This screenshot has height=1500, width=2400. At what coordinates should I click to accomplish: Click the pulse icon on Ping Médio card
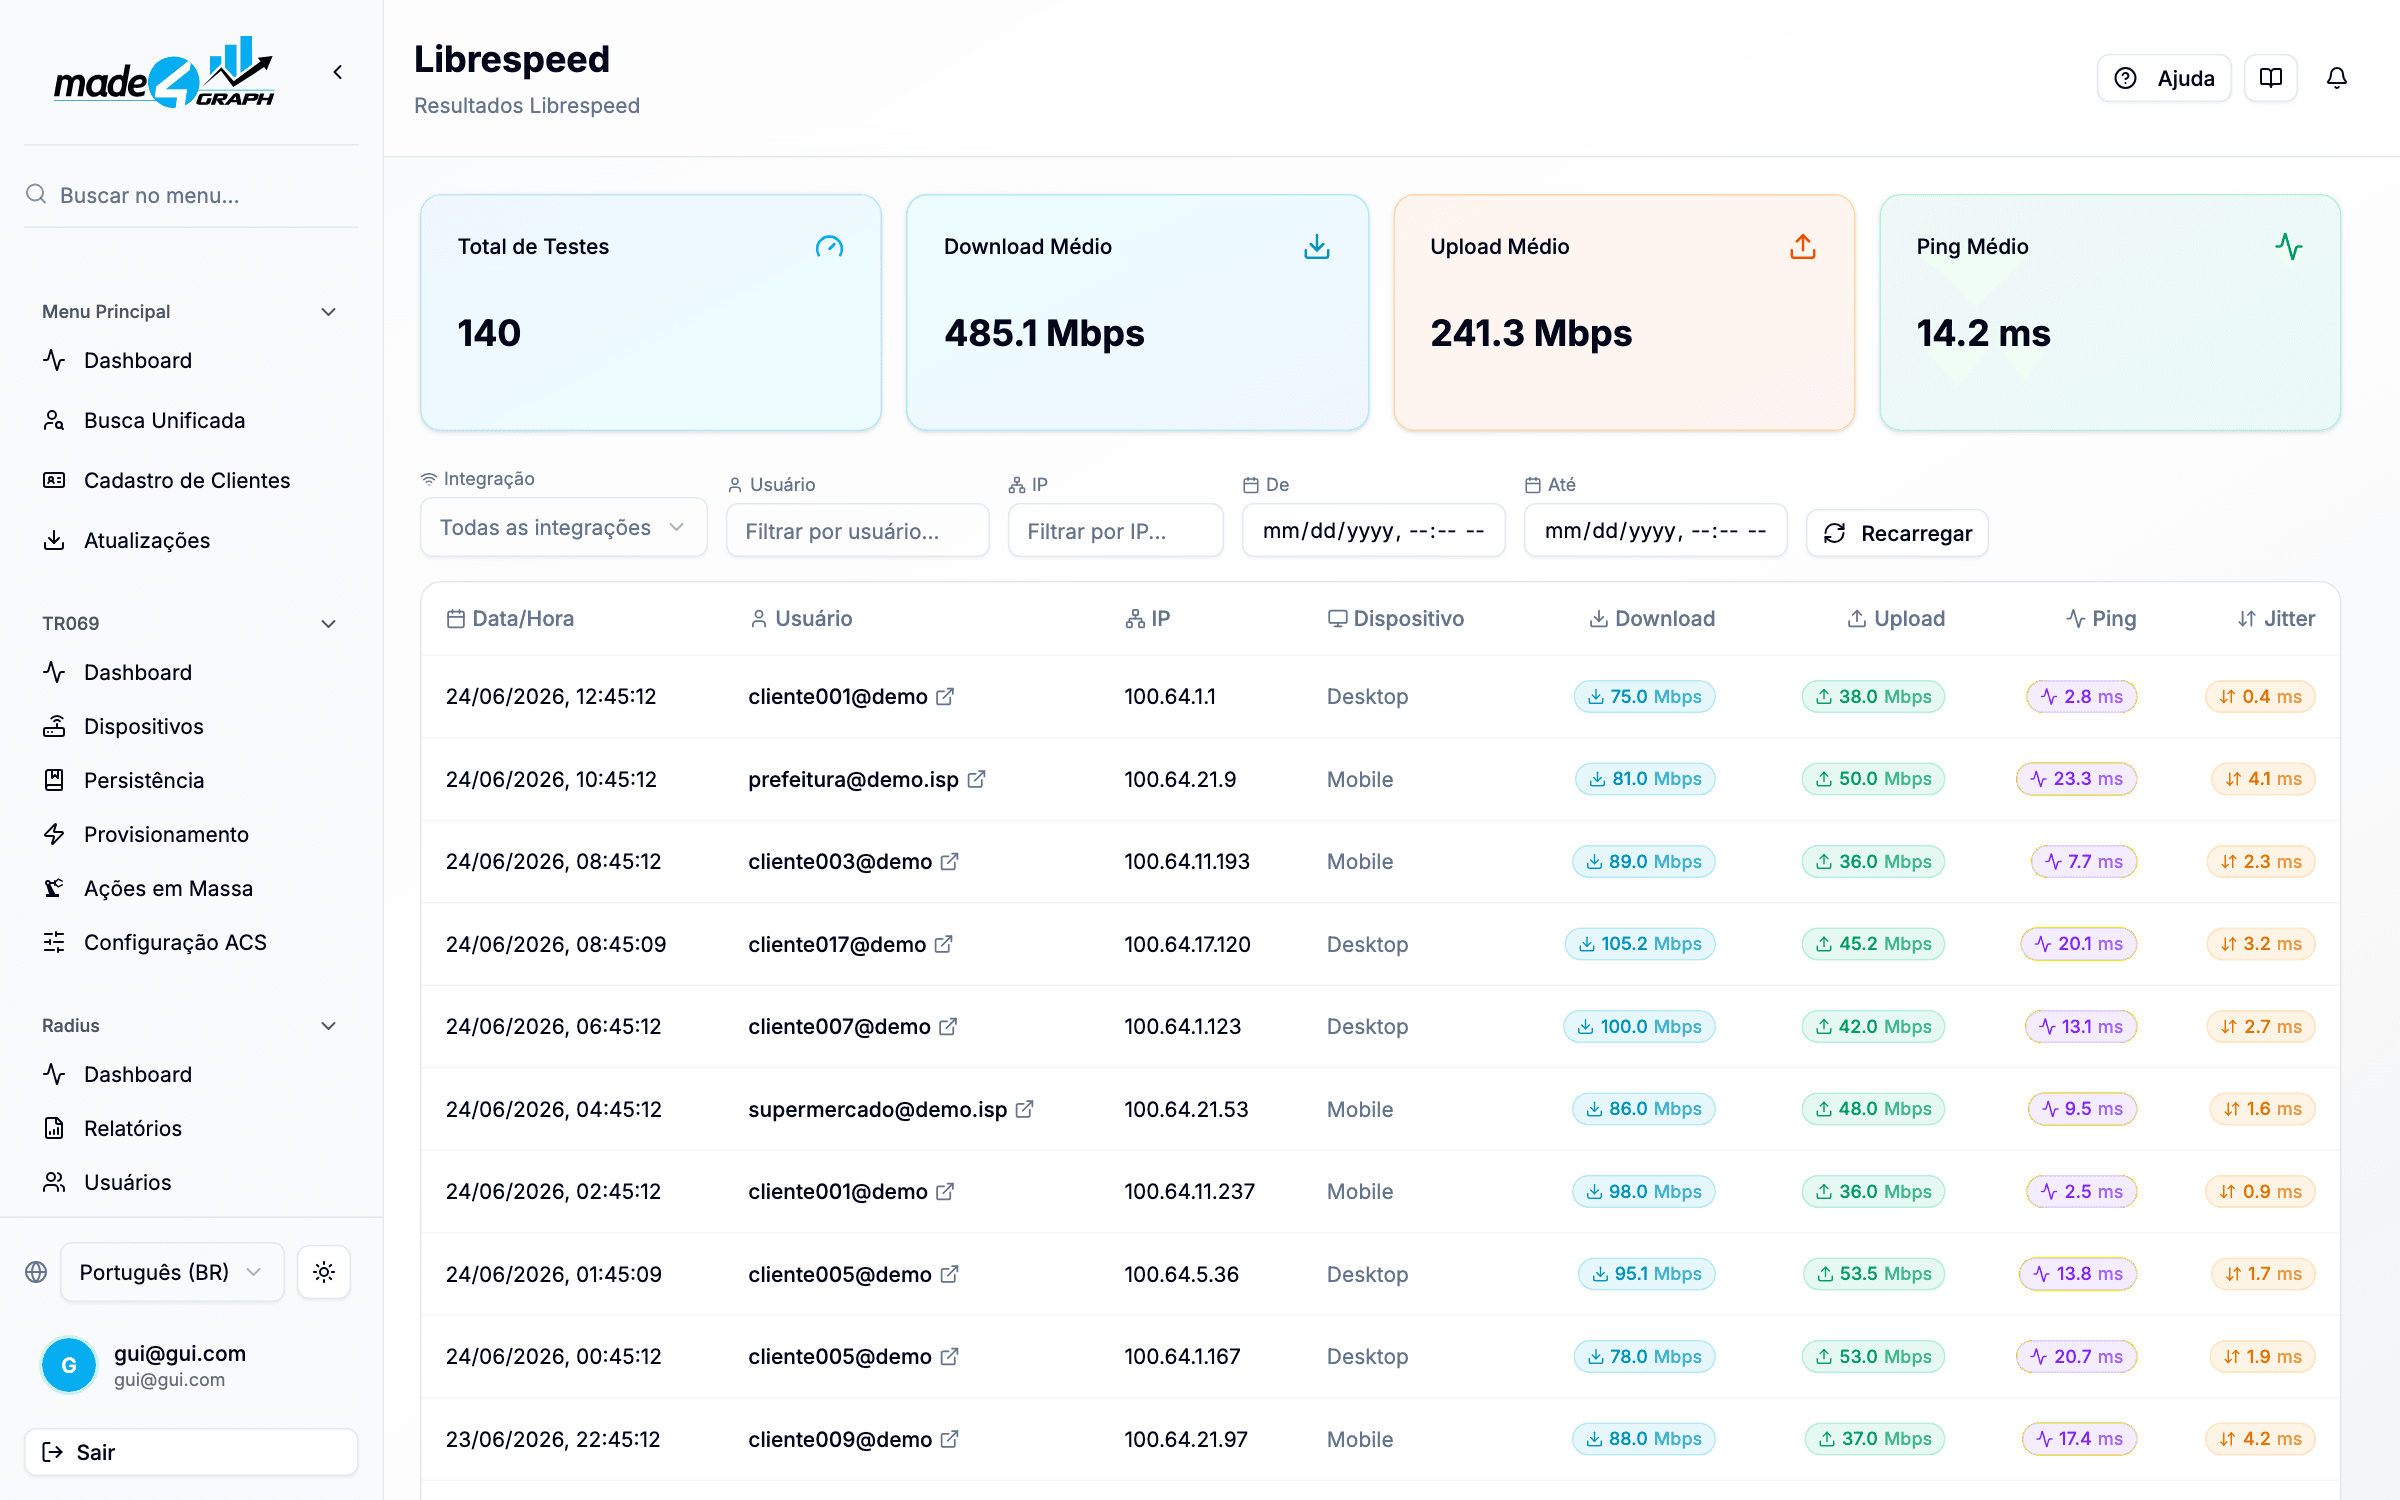2288,247
